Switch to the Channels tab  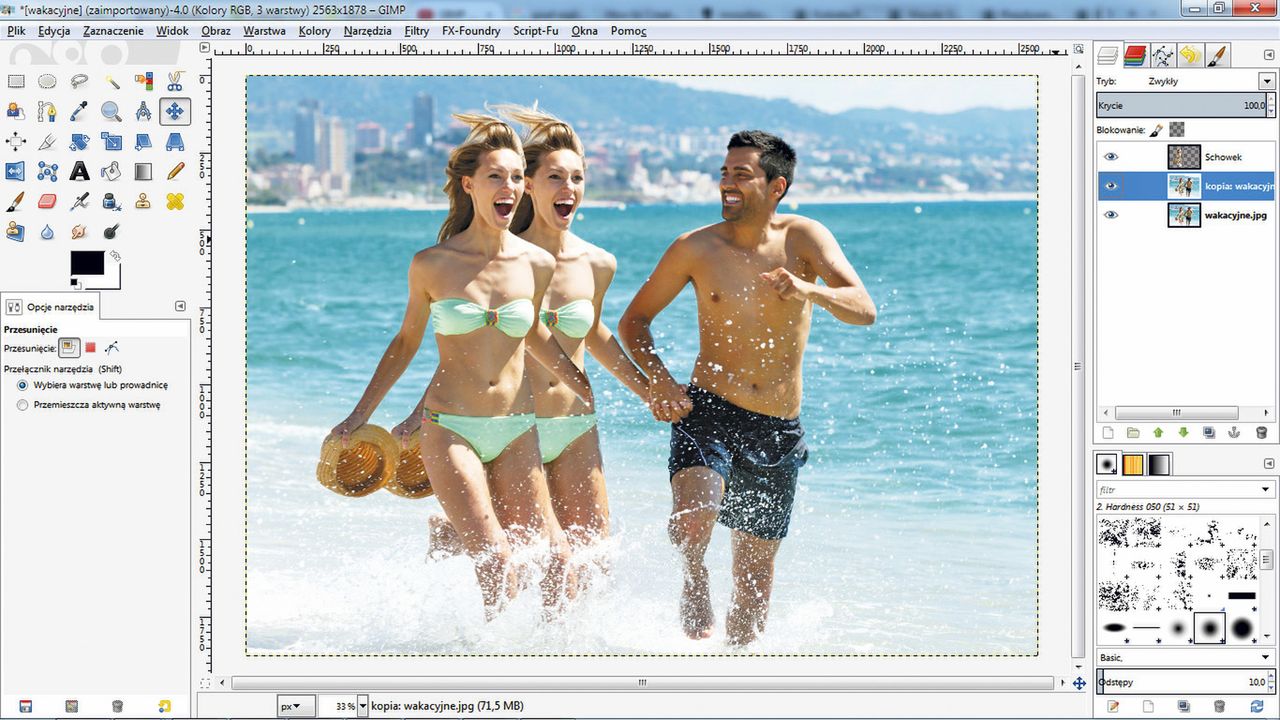coord(1135,55)
